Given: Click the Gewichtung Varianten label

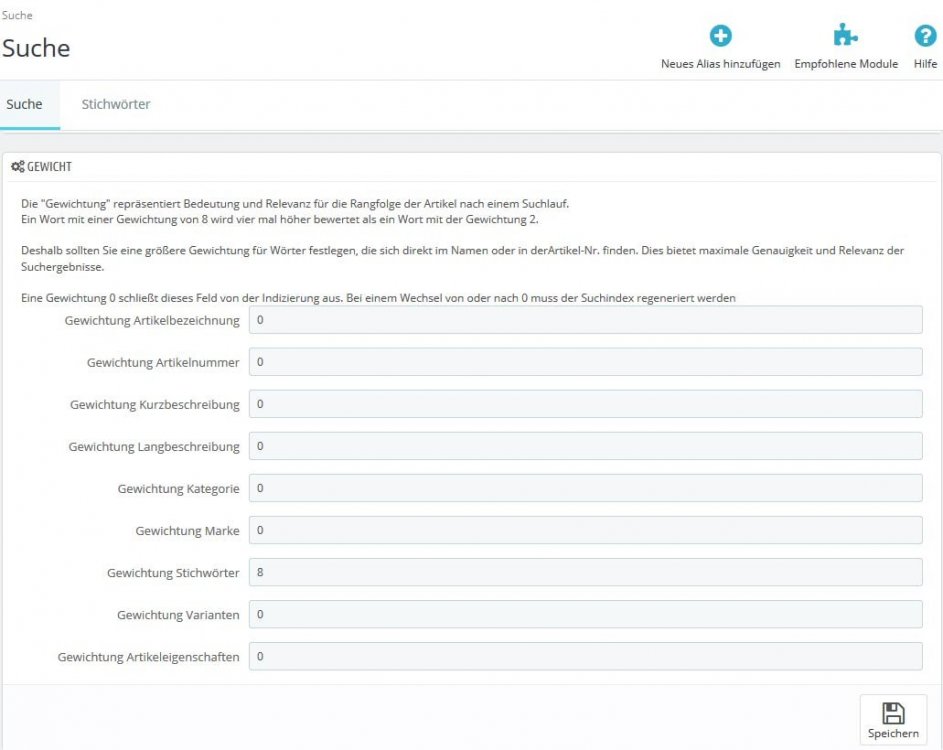Looking at the screenshot, I should (178, 615).
